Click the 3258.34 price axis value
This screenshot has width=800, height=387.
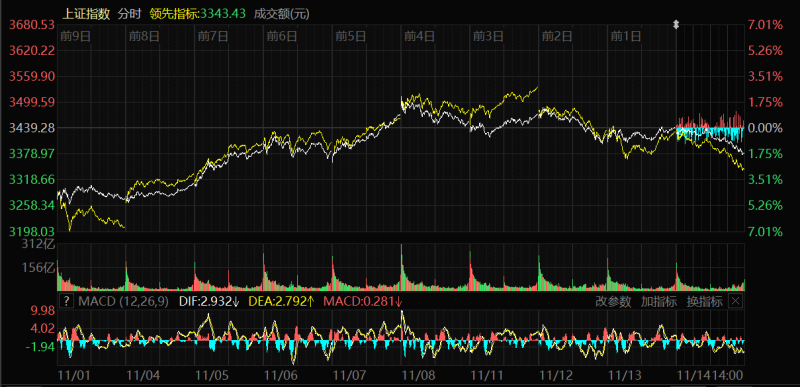click(x=32, y=205)
